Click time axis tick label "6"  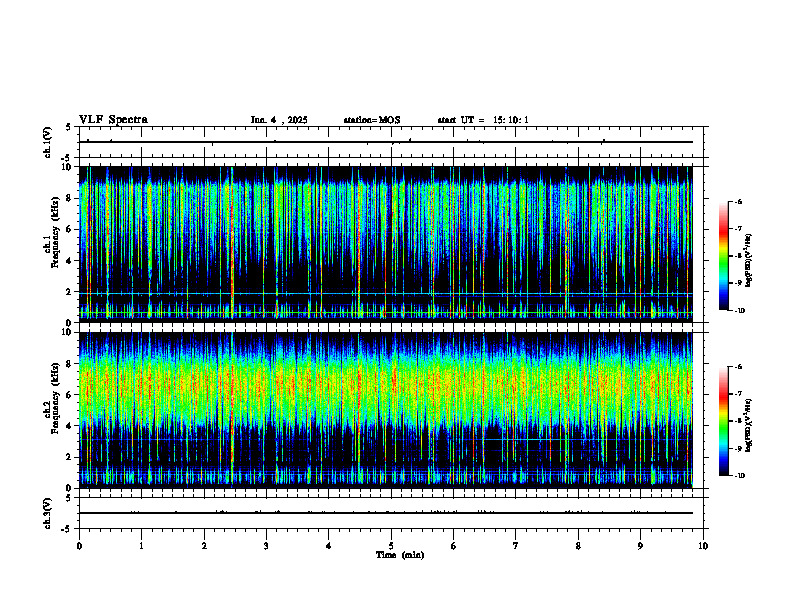click(x=454, y=546)
